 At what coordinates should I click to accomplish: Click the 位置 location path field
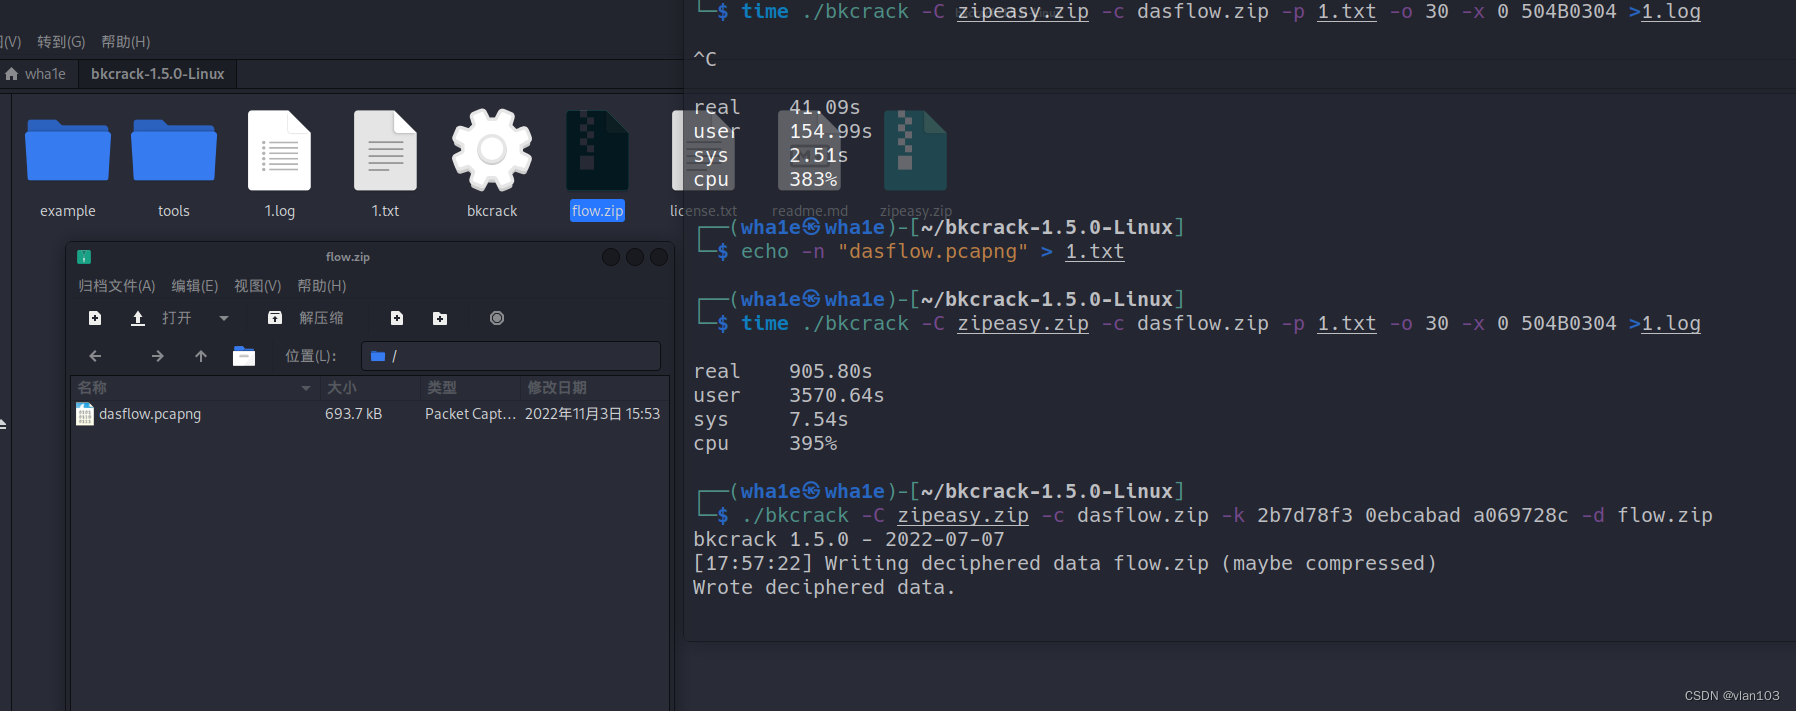510,356
